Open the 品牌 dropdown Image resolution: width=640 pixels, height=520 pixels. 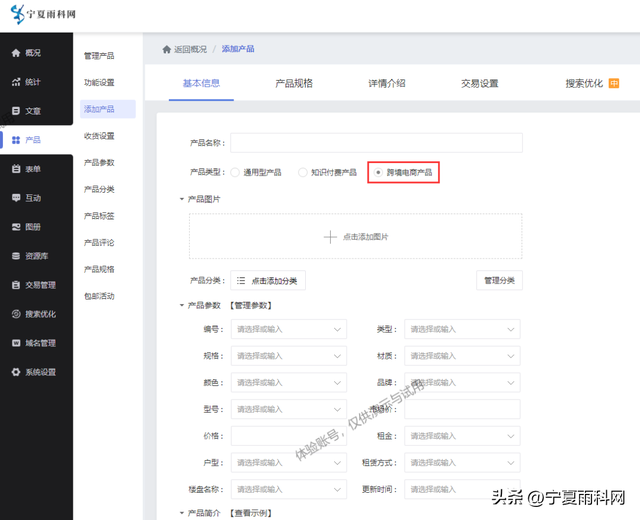[462, 383]
